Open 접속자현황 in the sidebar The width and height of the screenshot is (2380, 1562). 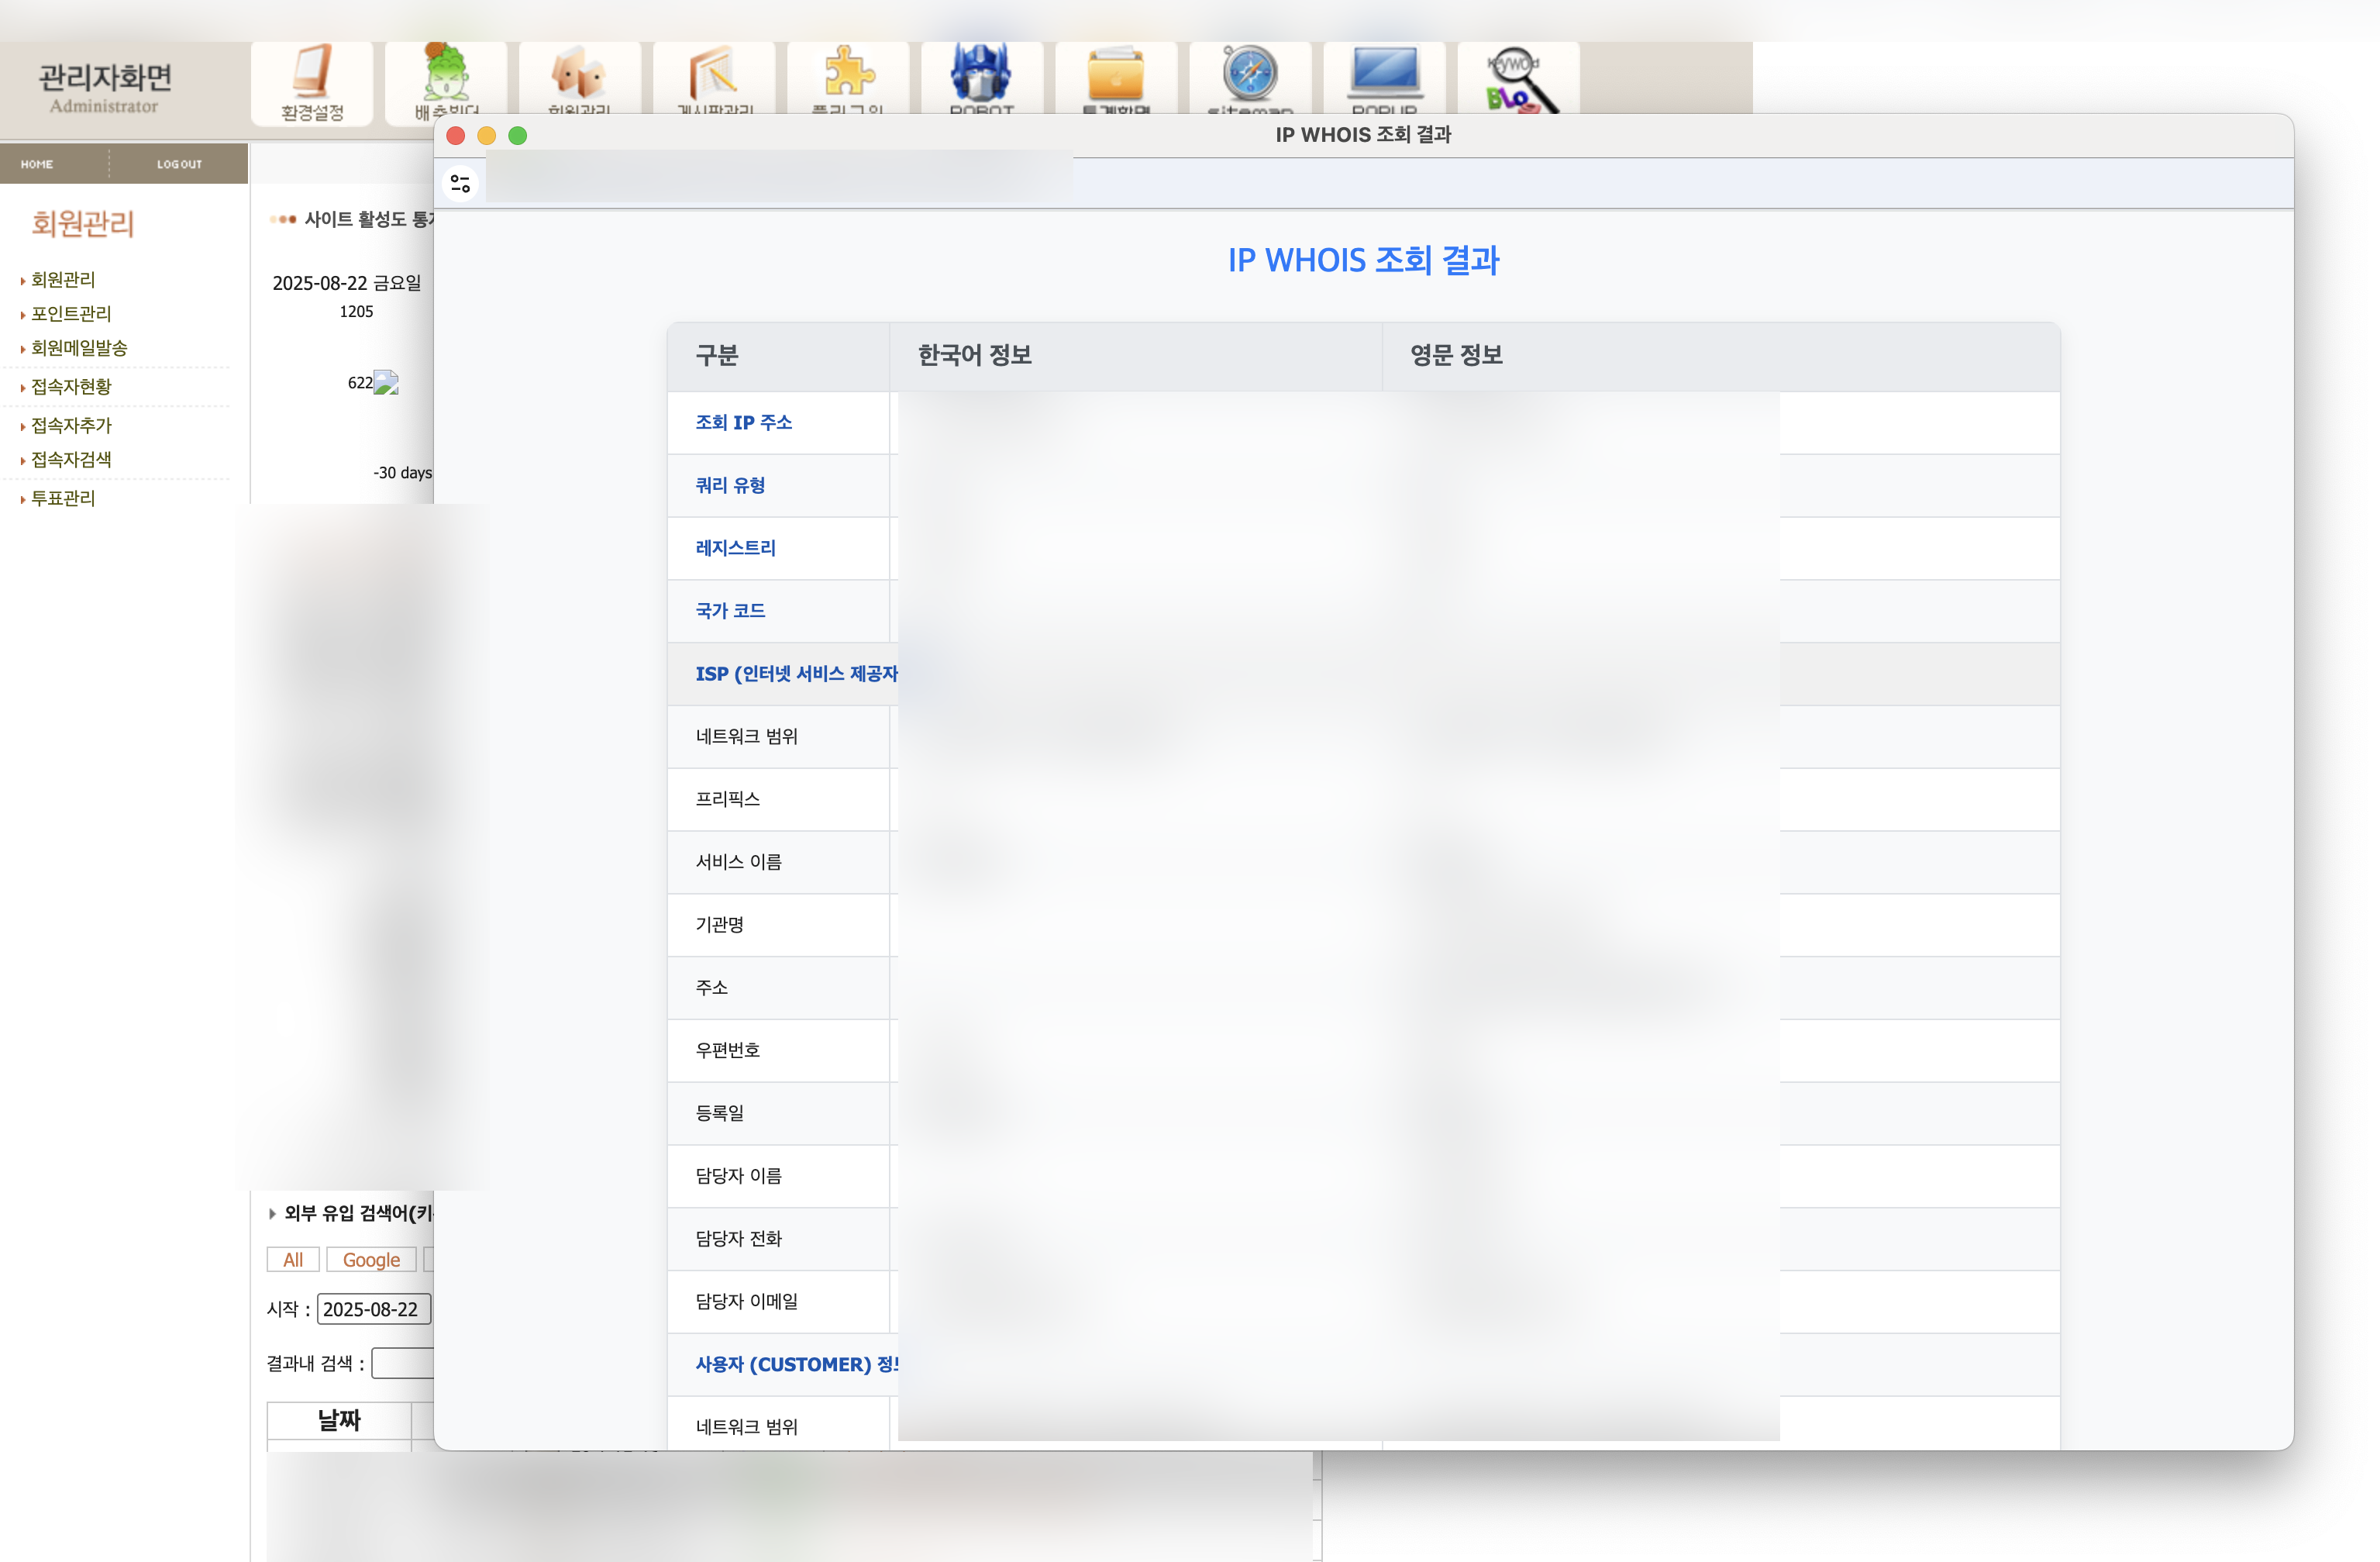click(x=71, y=387)
